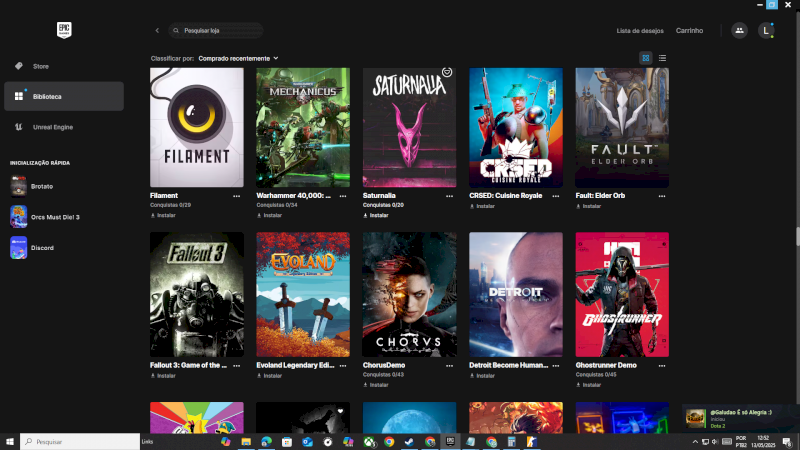The image size is (800, 450).
Task: Install ChorusDemo
Action: click(376, 385)
